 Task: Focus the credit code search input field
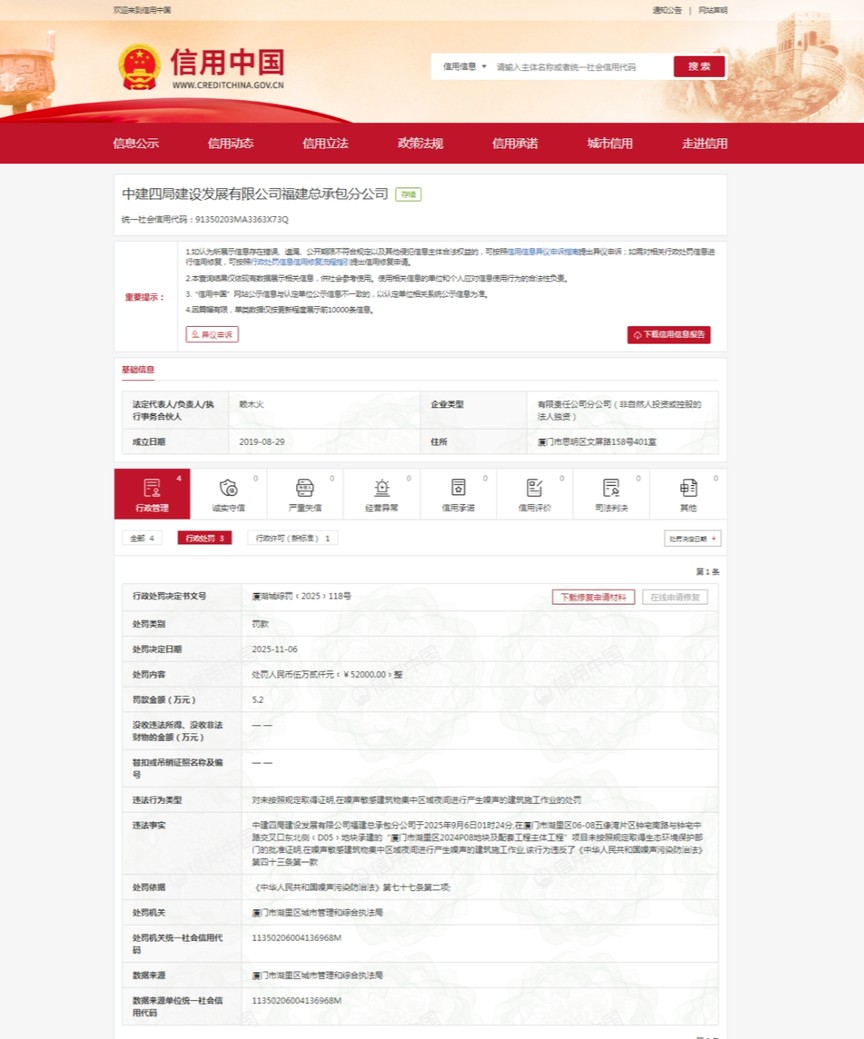pyautogui.click(x=580, y=67)
